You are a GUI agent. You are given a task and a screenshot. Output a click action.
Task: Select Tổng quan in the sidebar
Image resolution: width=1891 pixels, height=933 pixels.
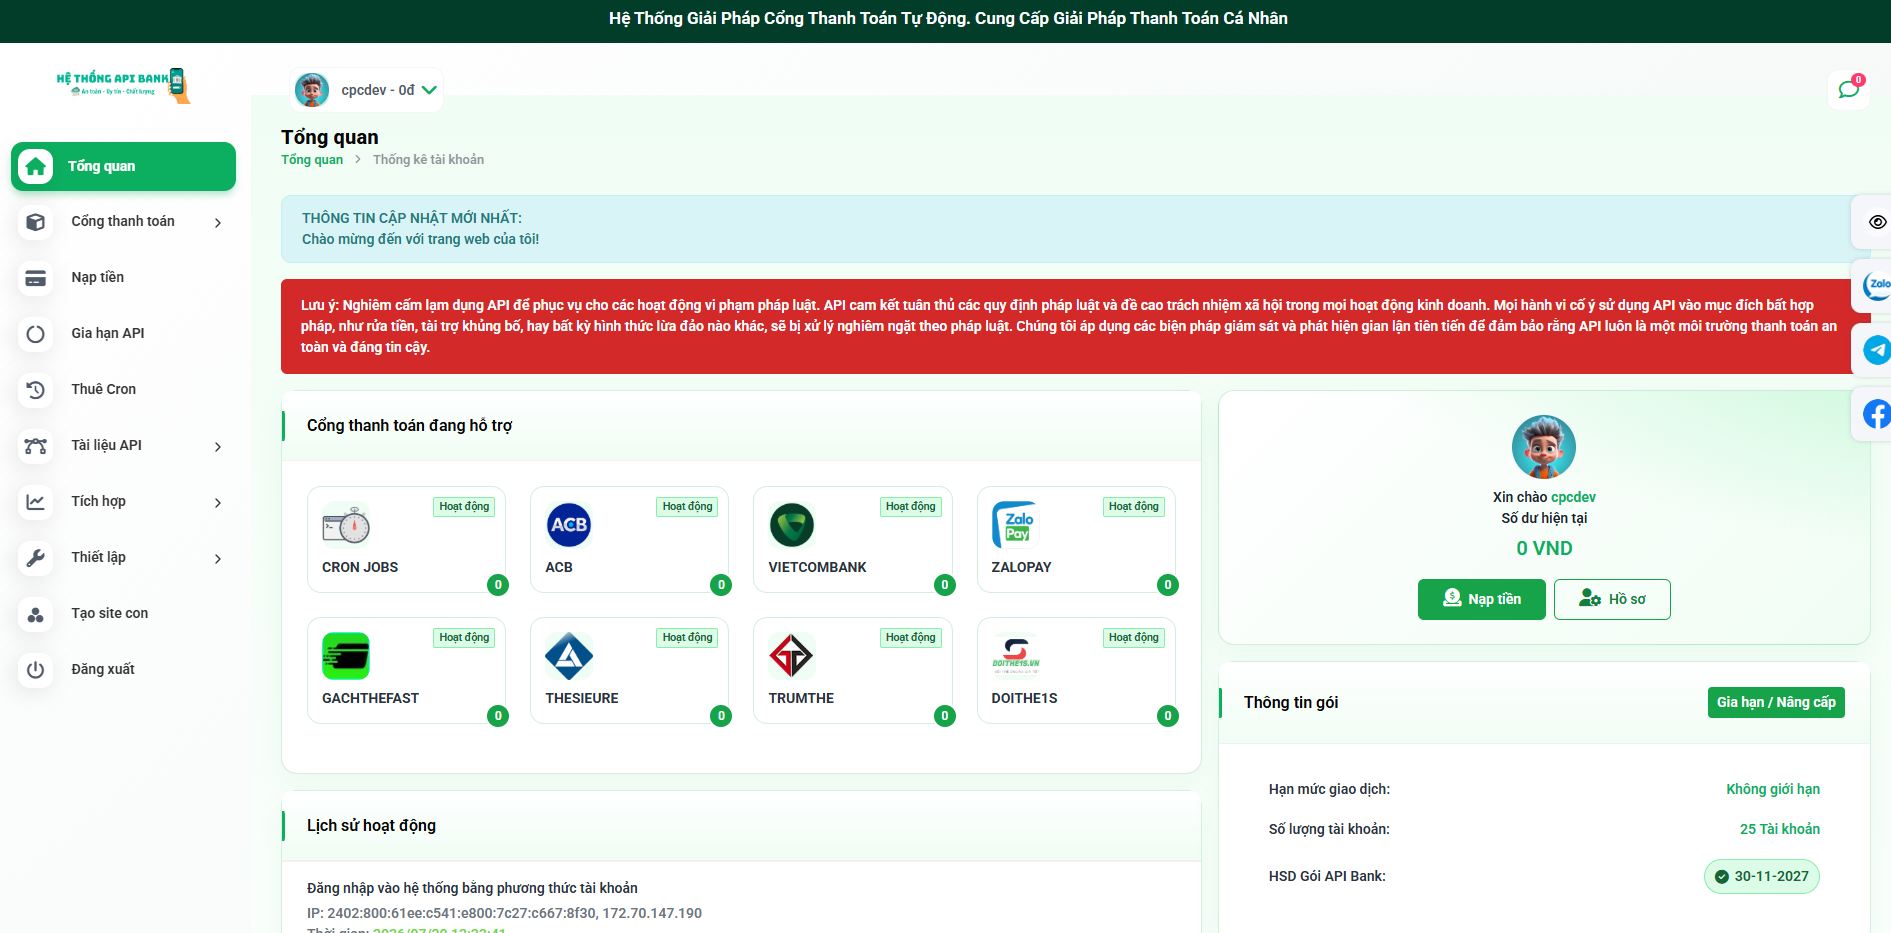[123, 166]
